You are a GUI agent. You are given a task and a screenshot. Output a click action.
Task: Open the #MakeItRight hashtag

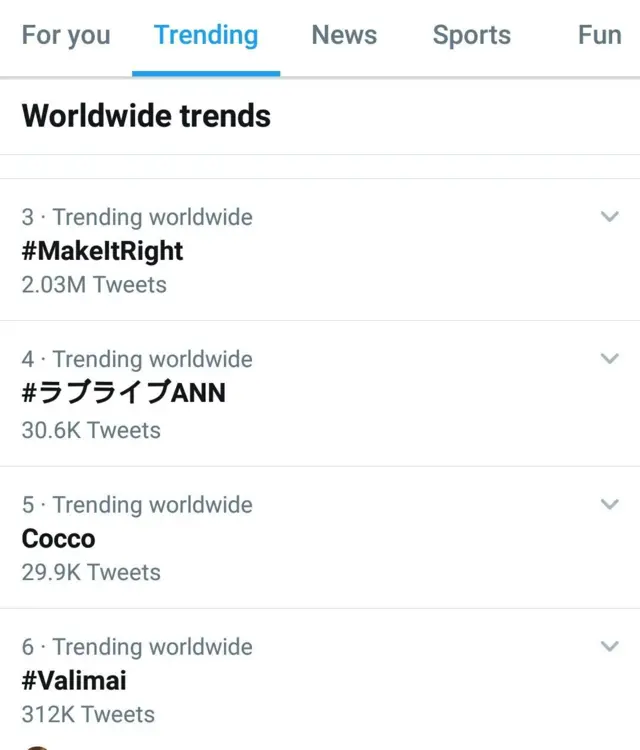(102, 250)
